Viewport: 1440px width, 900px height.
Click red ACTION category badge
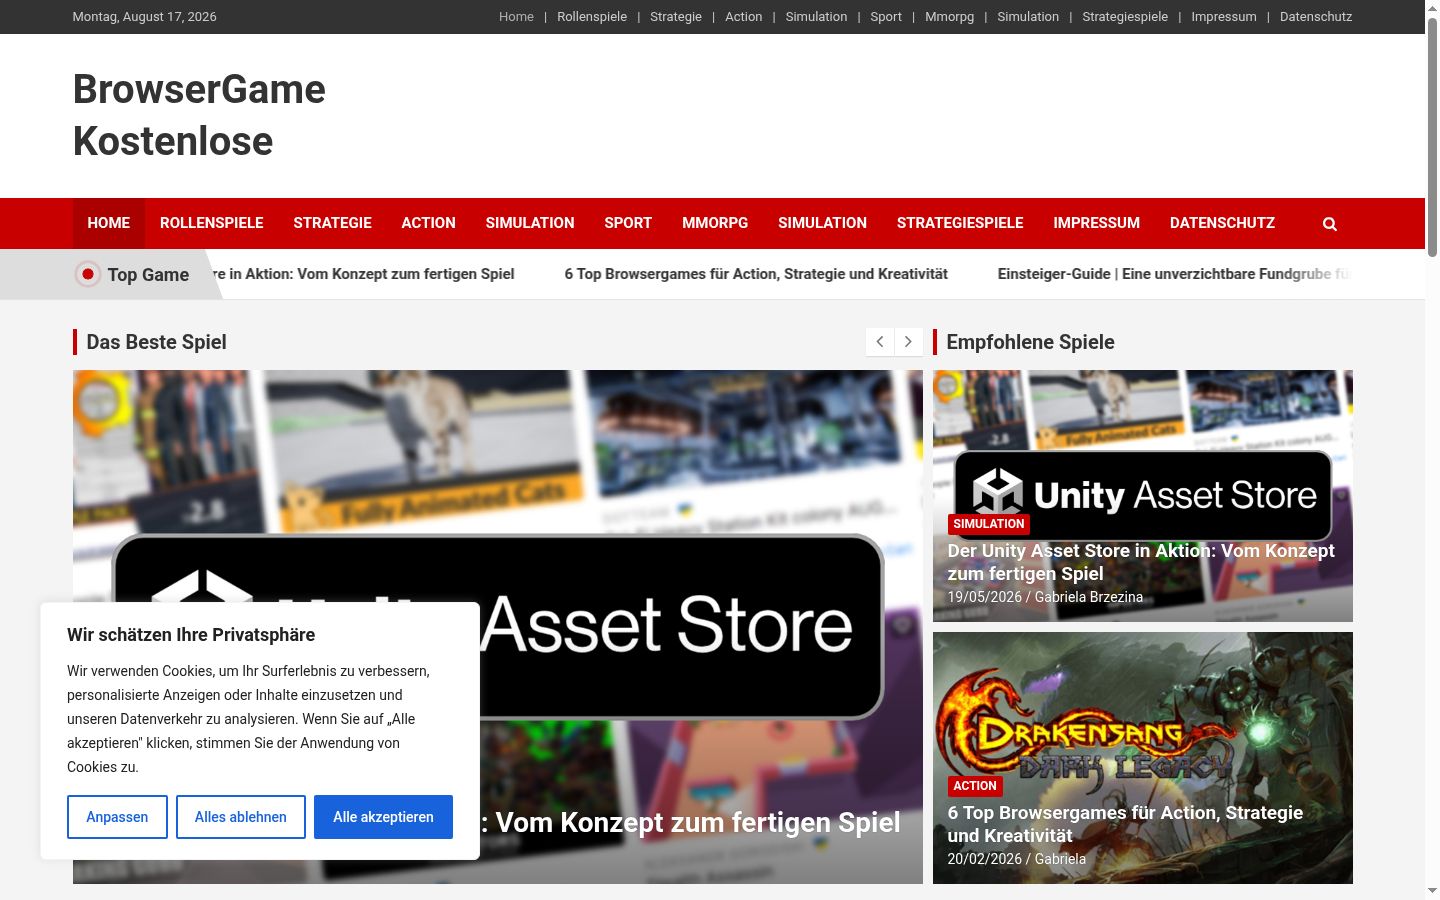[x=975, y=786]
